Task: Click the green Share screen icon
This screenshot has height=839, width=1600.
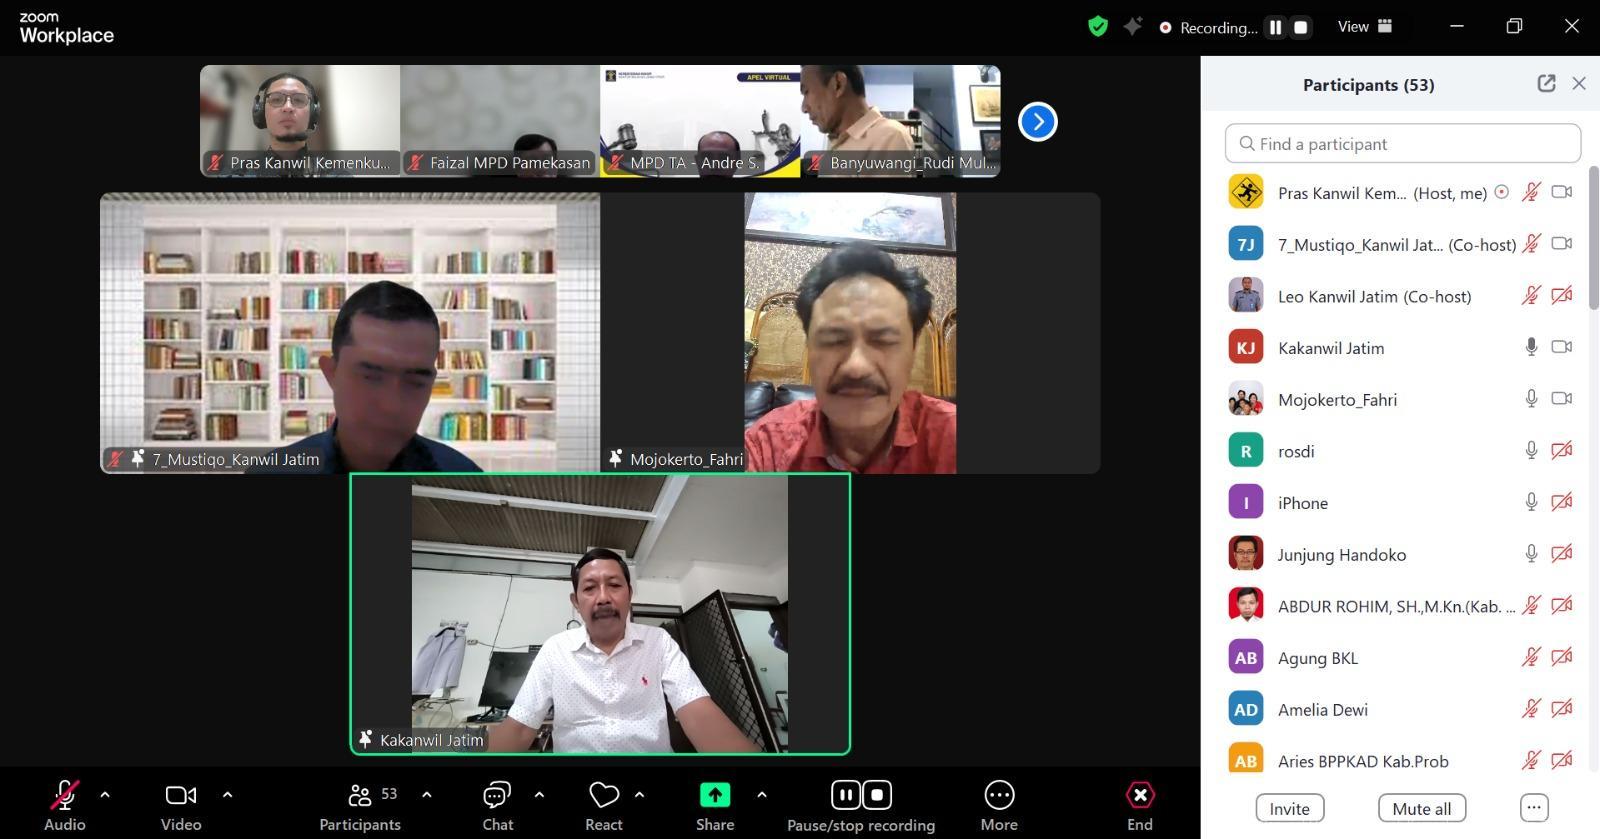Action: coord(714,795)
